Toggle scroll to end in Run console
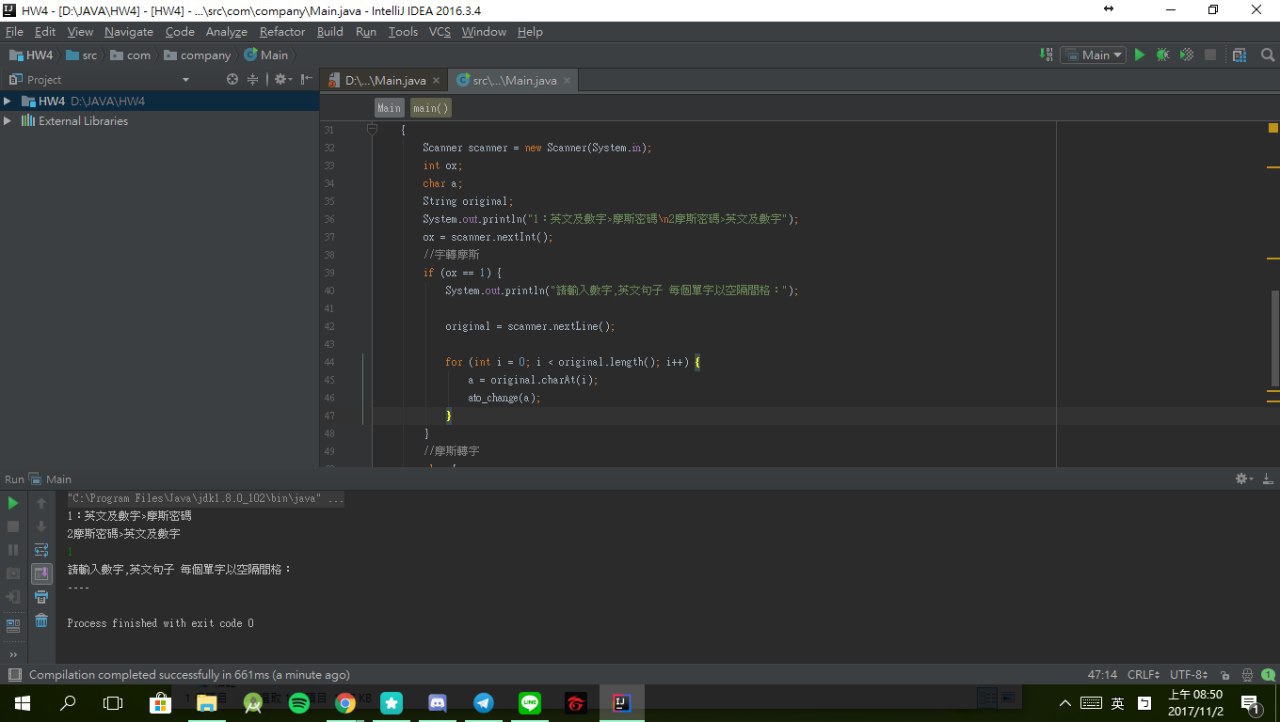This screenshot has width=1280, height=722. pyautogui.click(x=41, y=573)
